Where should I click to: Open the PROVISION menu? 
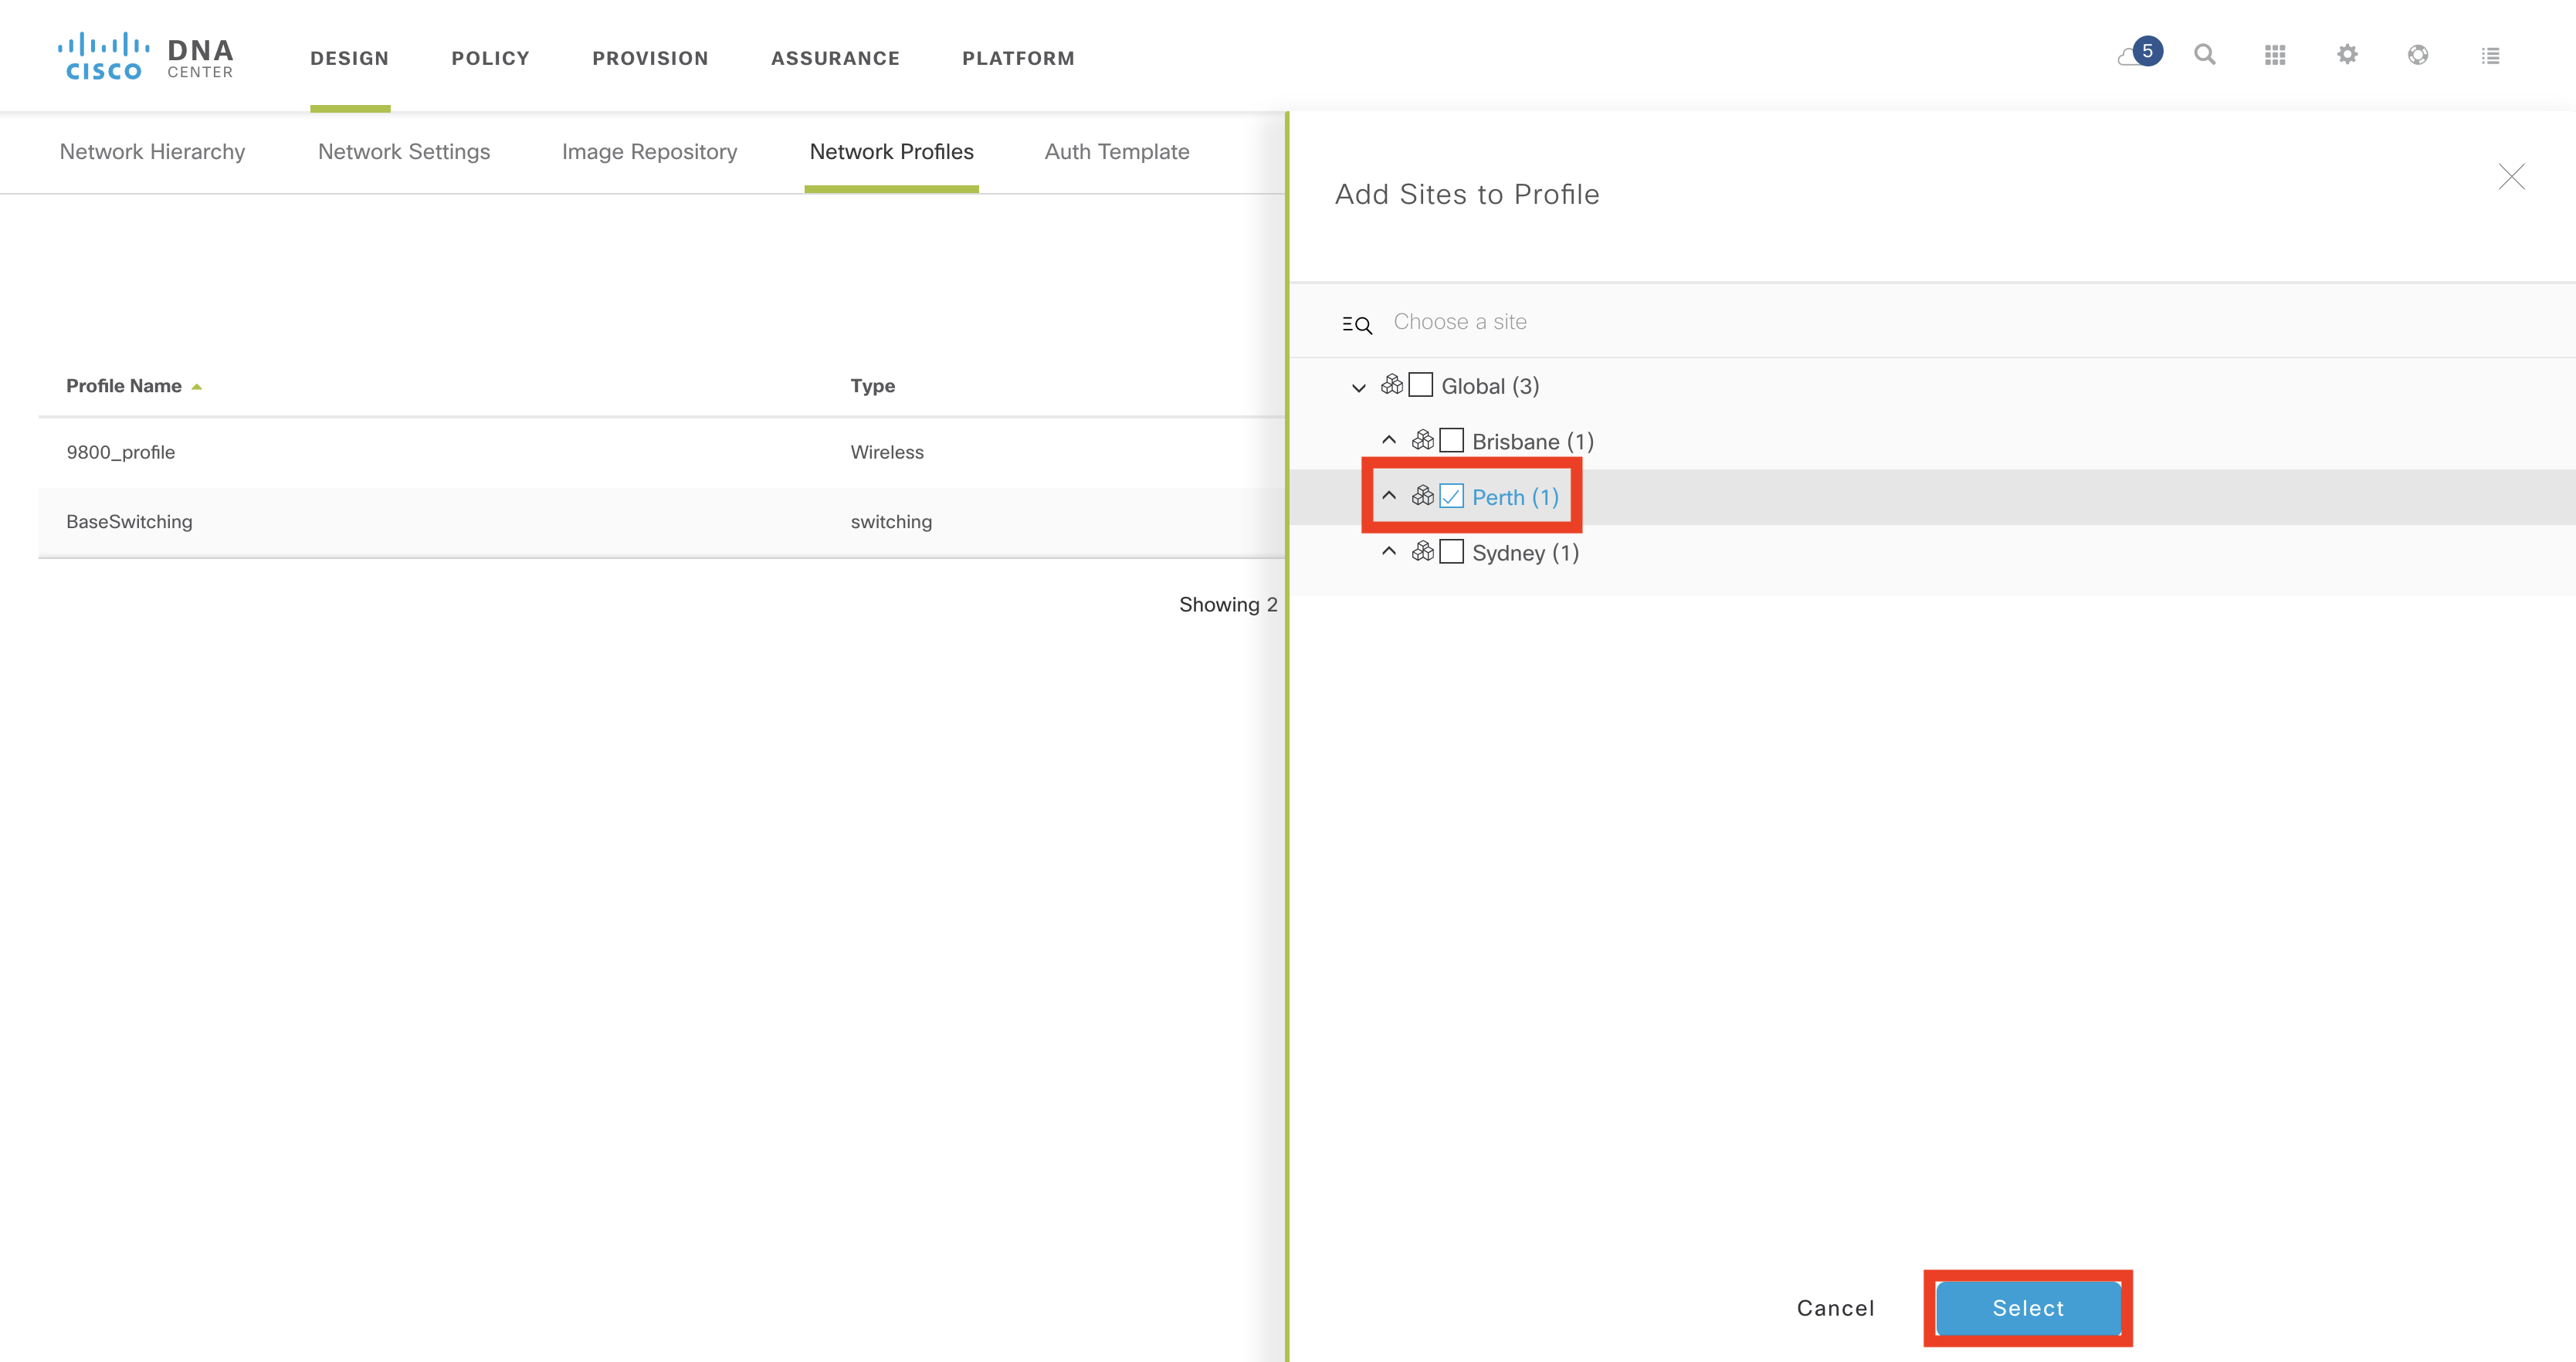tap(650, 58)
